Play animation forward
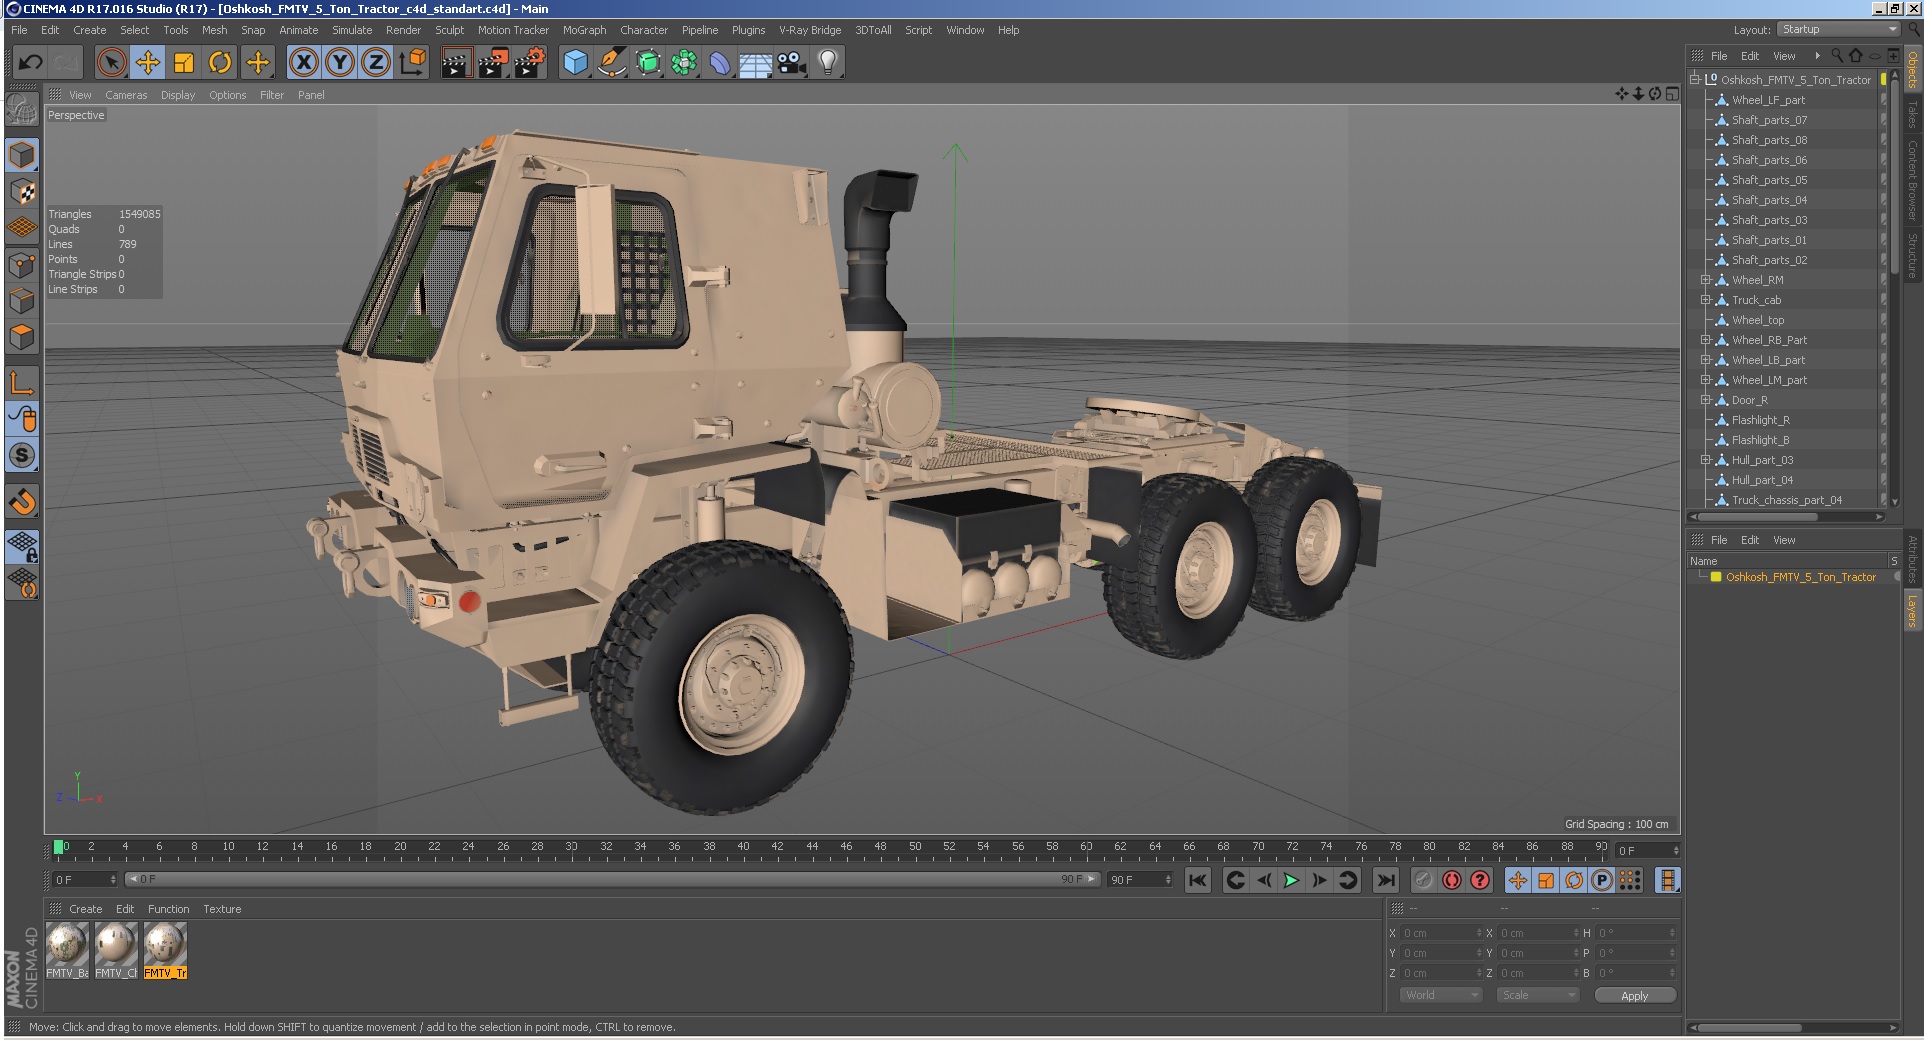 click(x=1291, y=880)
